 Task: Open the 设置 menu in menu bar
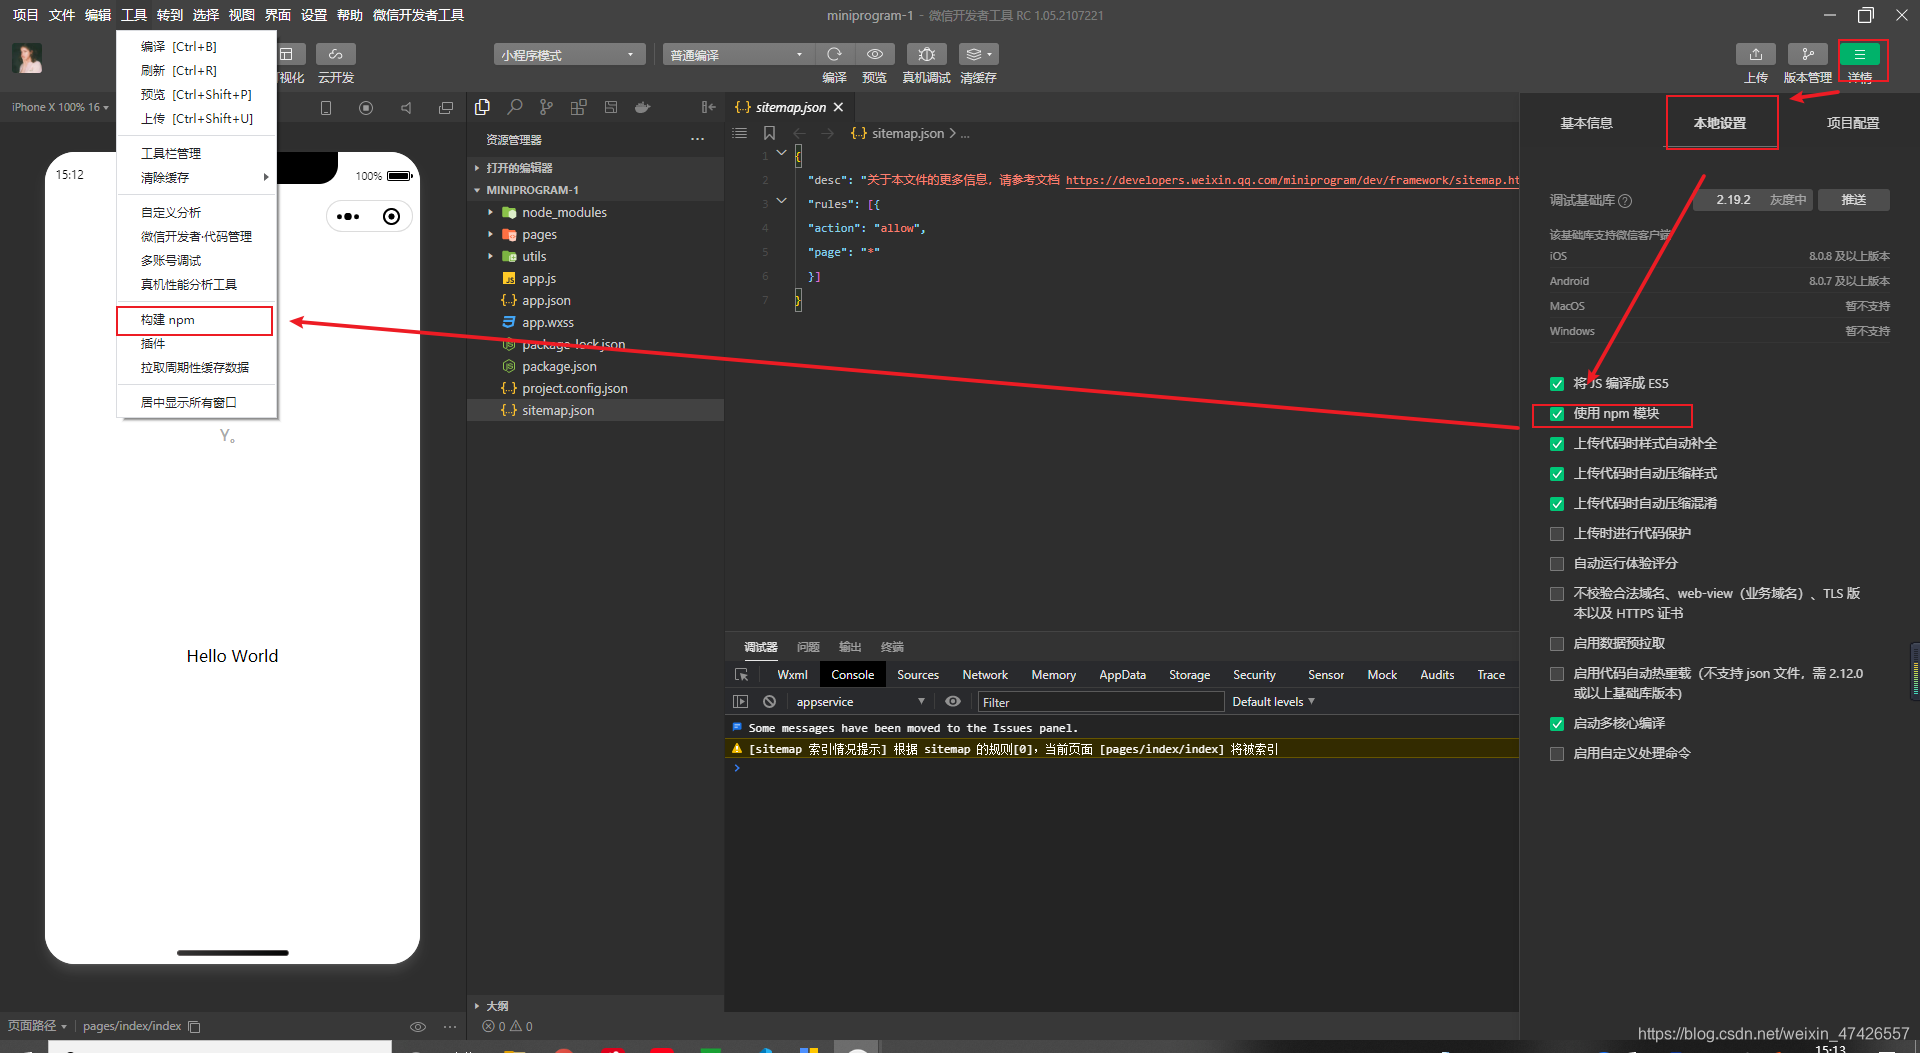(x=314, y=15)
